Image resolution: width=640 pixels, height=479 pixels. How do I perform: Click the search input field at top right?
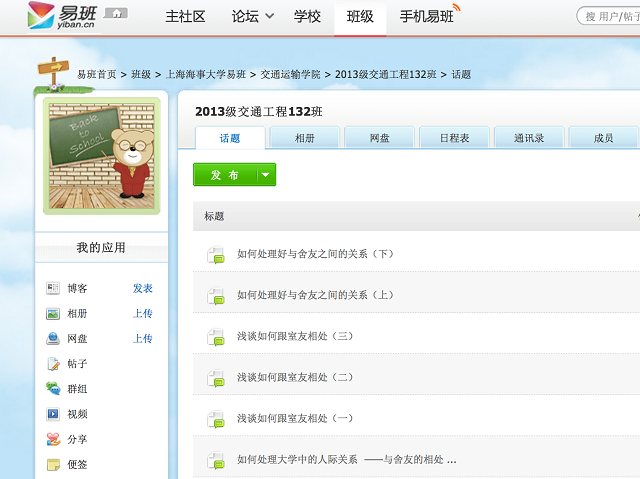click(x=610, y=16)
